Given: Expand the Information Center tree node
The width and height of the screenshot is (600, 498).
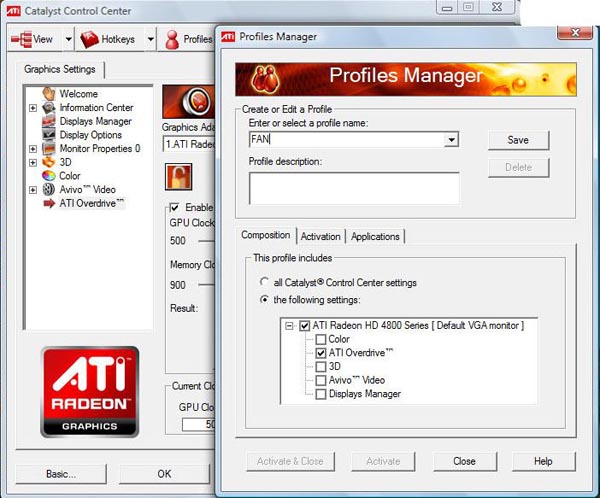Looking at the screenshot, I should tap(33, 108).
